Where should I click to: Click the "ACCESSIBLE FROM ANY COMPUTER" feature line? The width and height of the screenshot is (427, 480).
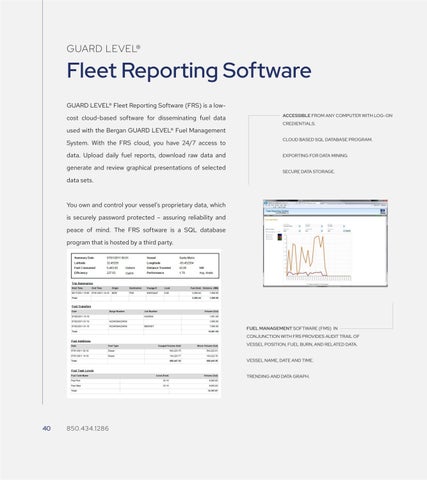(337, 119)
